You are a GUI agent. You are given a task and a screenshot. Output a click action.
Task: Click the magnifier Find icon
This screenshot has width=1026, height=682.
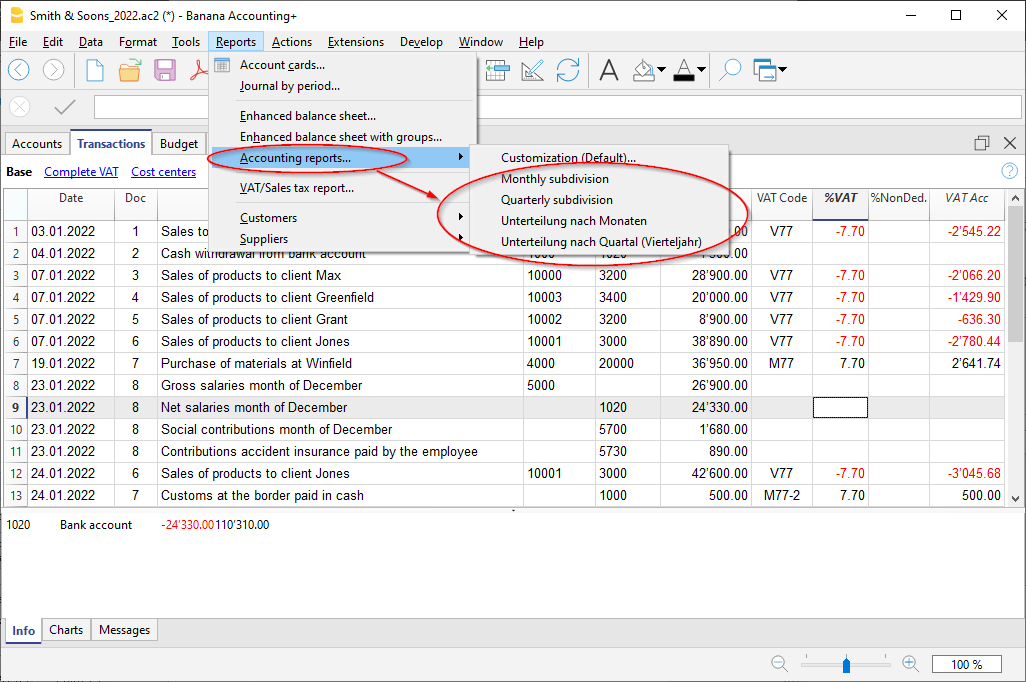pyautogui.click(x=731, y=70)
